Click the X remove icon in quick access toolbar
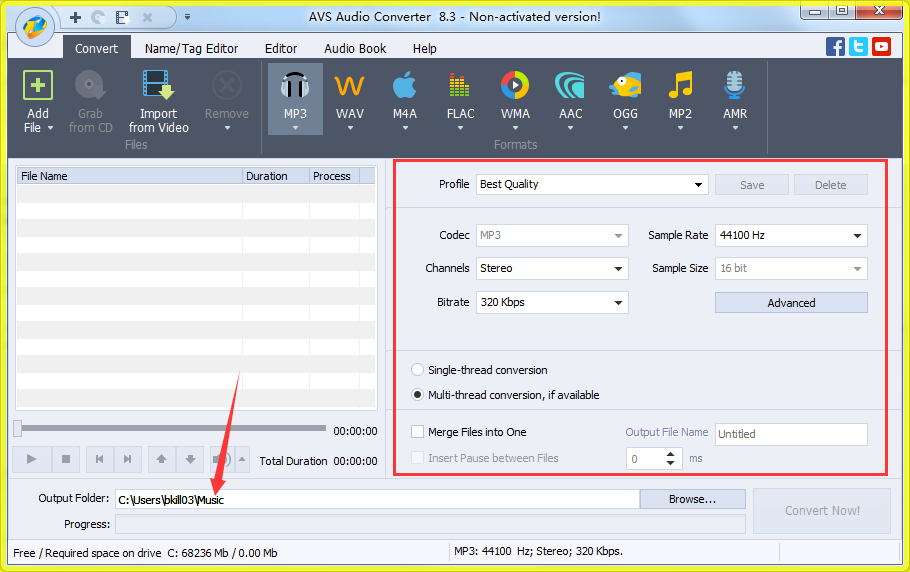The width and height of the screenshot is (910, 572). [147, 17]
